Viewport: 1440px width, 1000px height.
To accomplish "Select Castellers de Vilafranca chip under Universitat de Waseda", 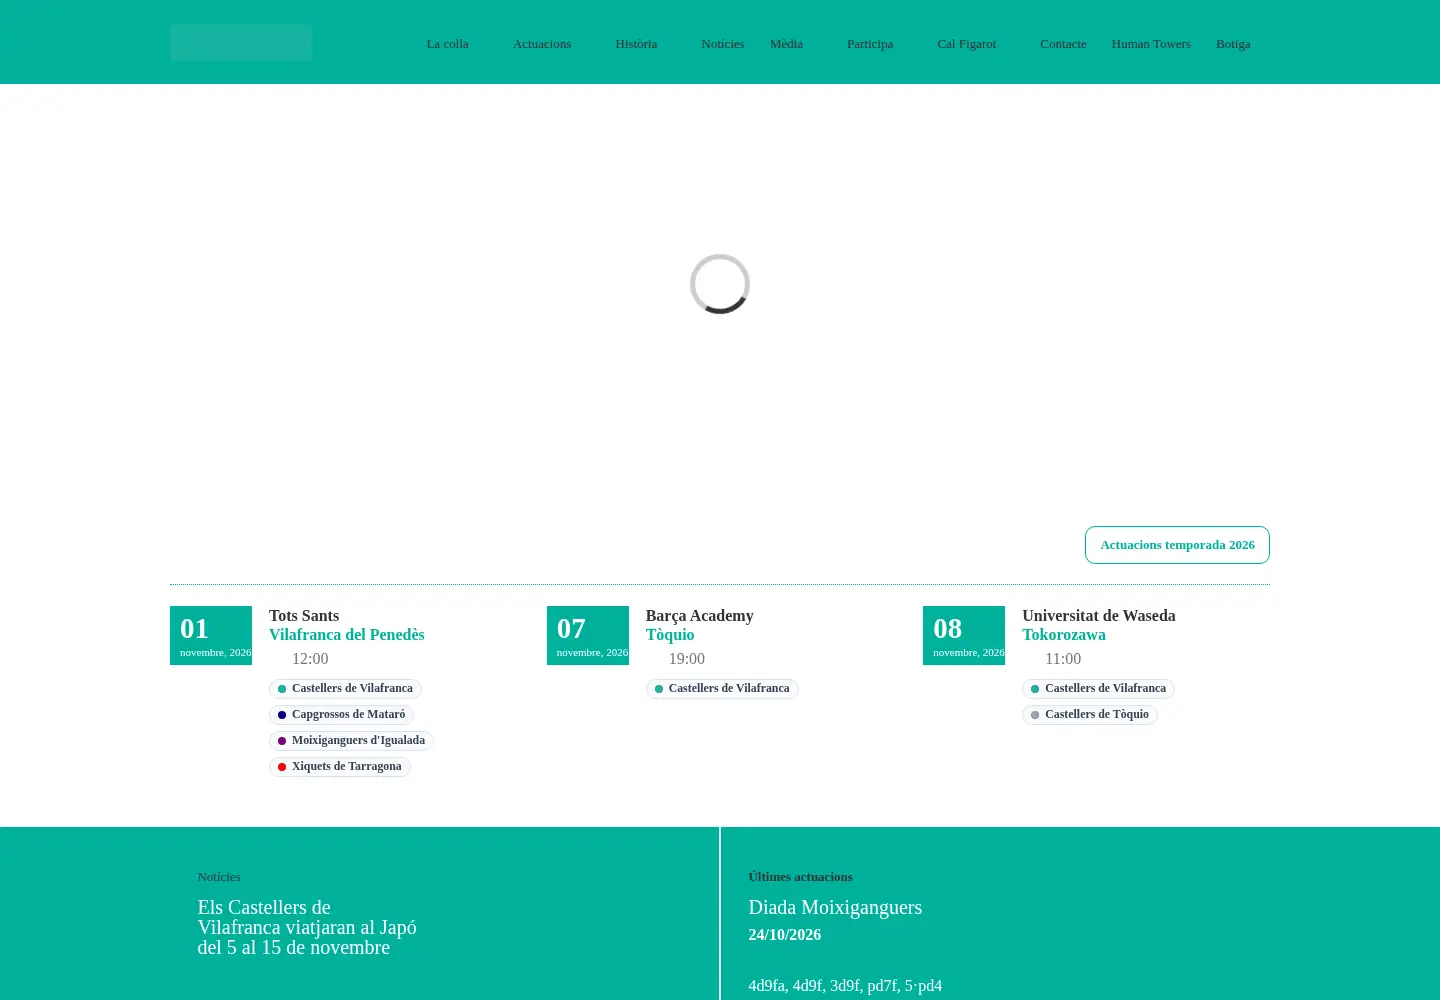I will click(x=1098, y=689).
